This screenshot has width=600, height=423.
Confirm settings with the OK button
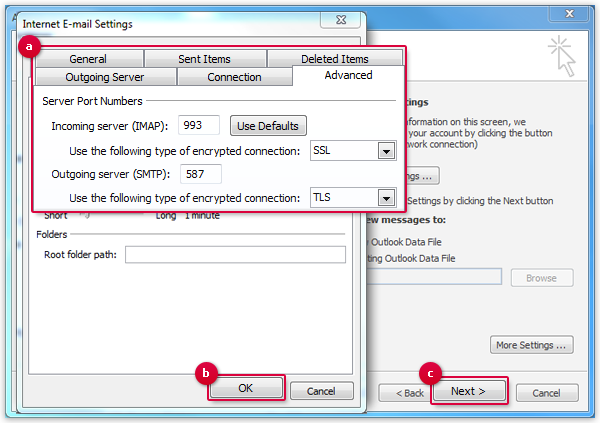click(246, 389)
